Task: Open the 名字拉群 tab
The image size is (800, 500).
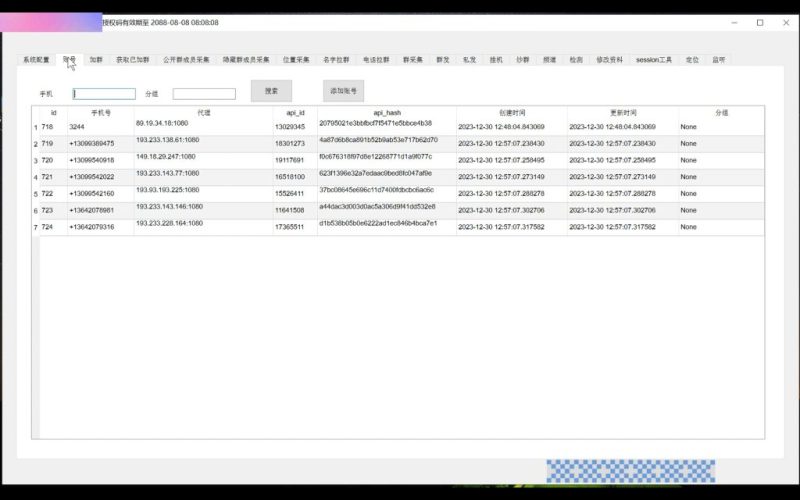Action: coord(336,60)
